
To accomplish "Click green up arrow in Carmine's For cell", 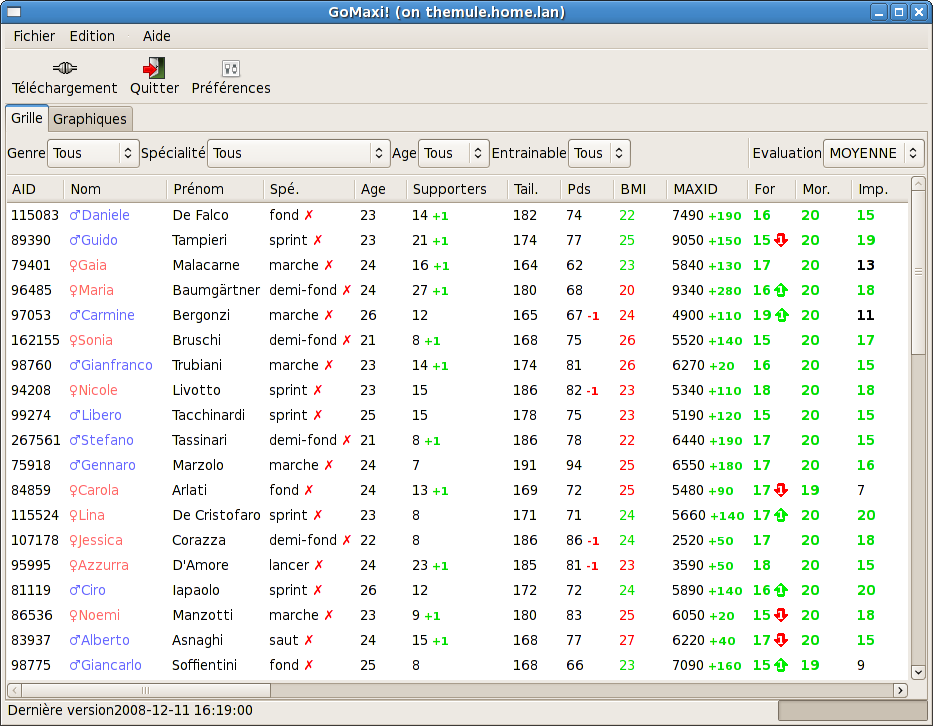I will (782, 315).
